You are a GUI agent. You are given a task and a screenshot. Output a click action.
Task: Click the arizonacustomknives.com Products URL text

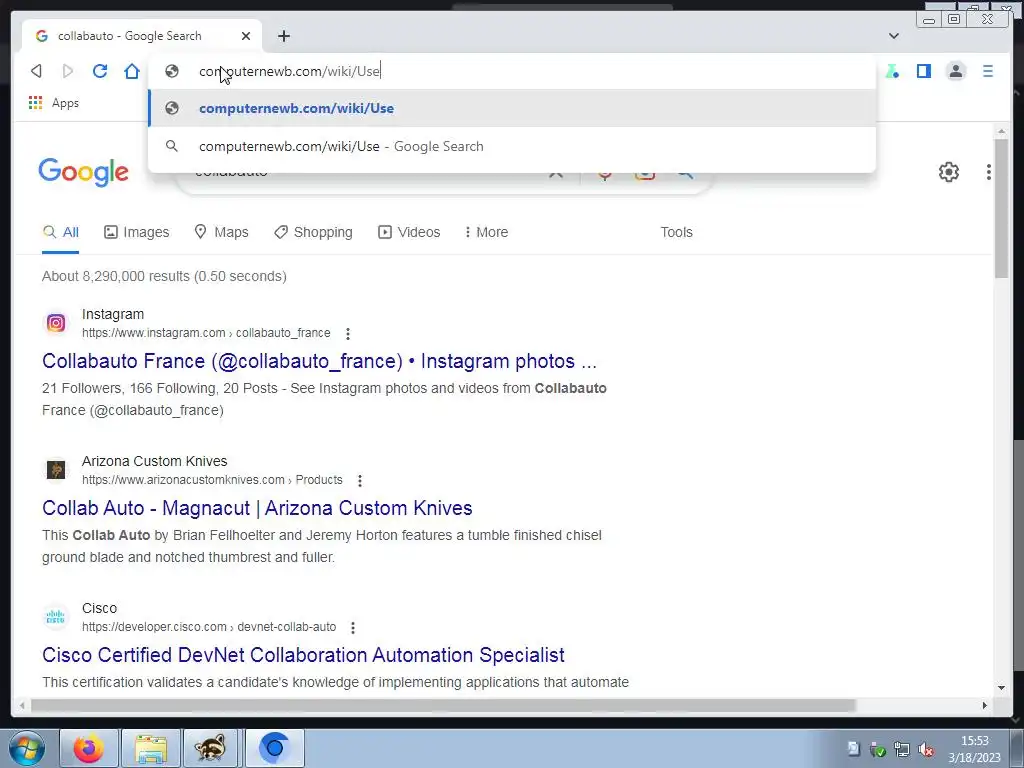pos(212,480)
